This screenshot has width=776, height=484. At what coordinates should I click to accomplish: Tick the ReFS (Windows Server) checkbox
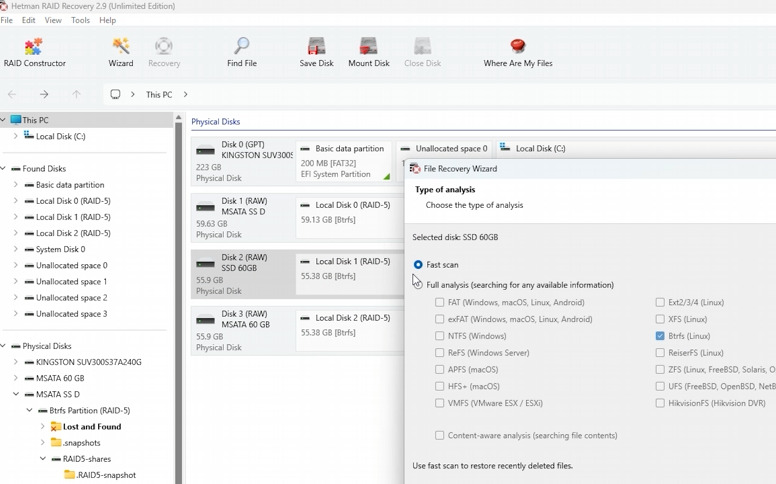[x=439, y=352]
